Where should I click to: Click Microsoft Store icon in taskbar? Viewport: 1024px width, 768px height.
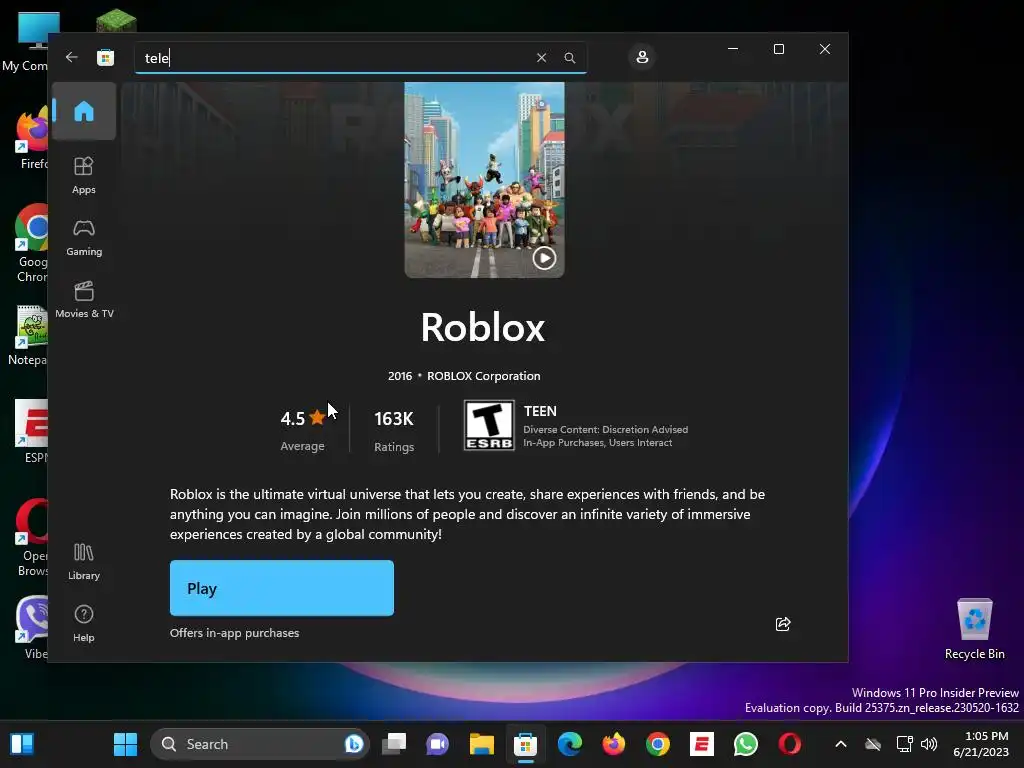[526, 744]
